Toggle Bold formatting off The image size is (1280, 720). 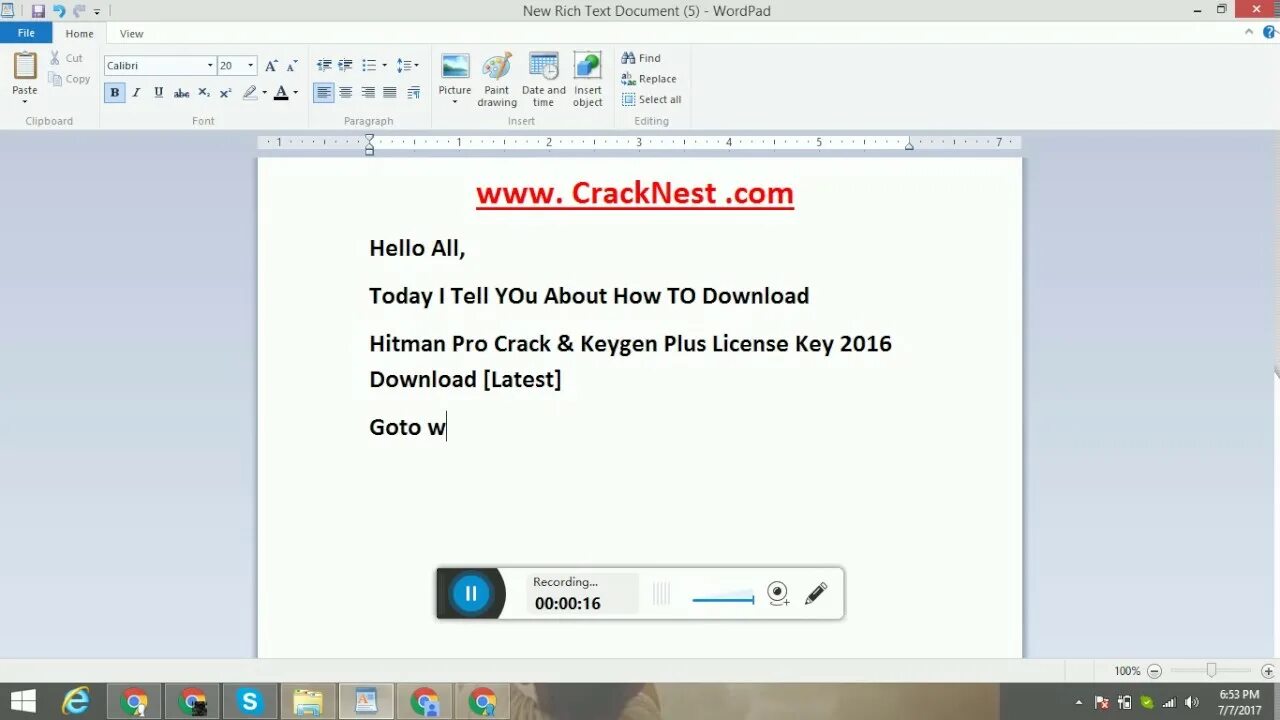(115, 93)
